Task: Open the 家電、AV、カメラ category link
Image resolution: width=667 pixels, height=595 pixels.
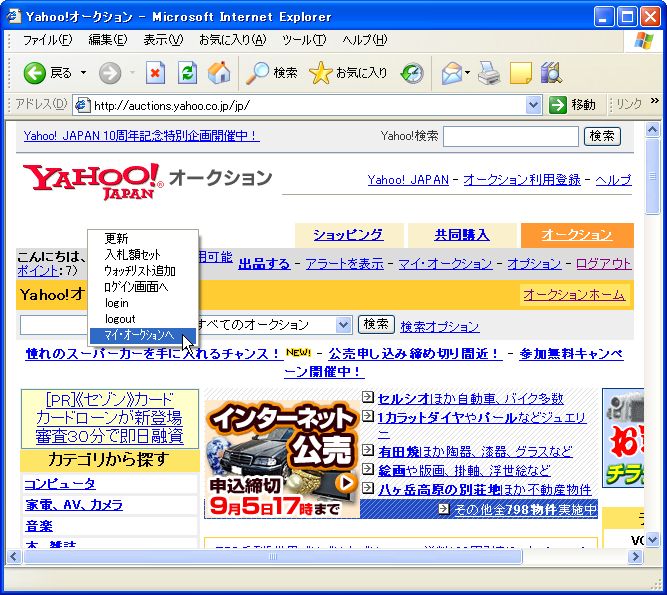Action: (x=74, y=505)
